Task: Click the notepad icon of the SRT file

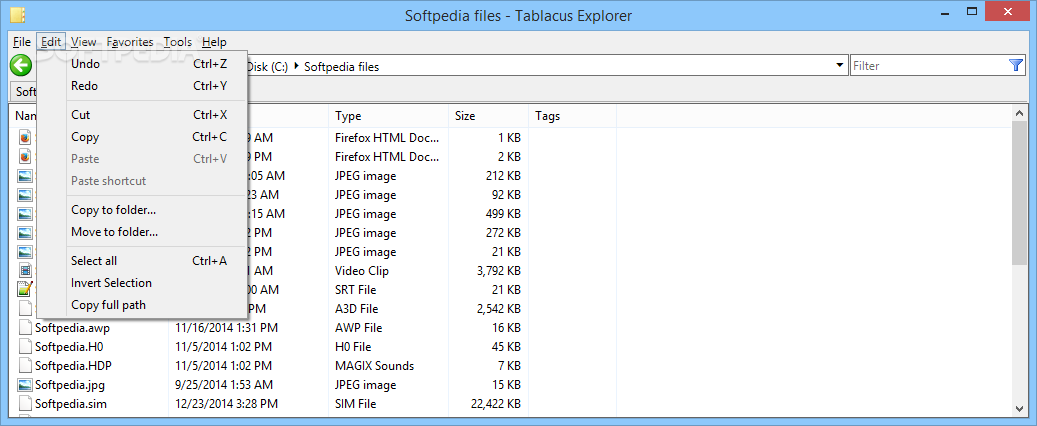Action: (25, 290)
